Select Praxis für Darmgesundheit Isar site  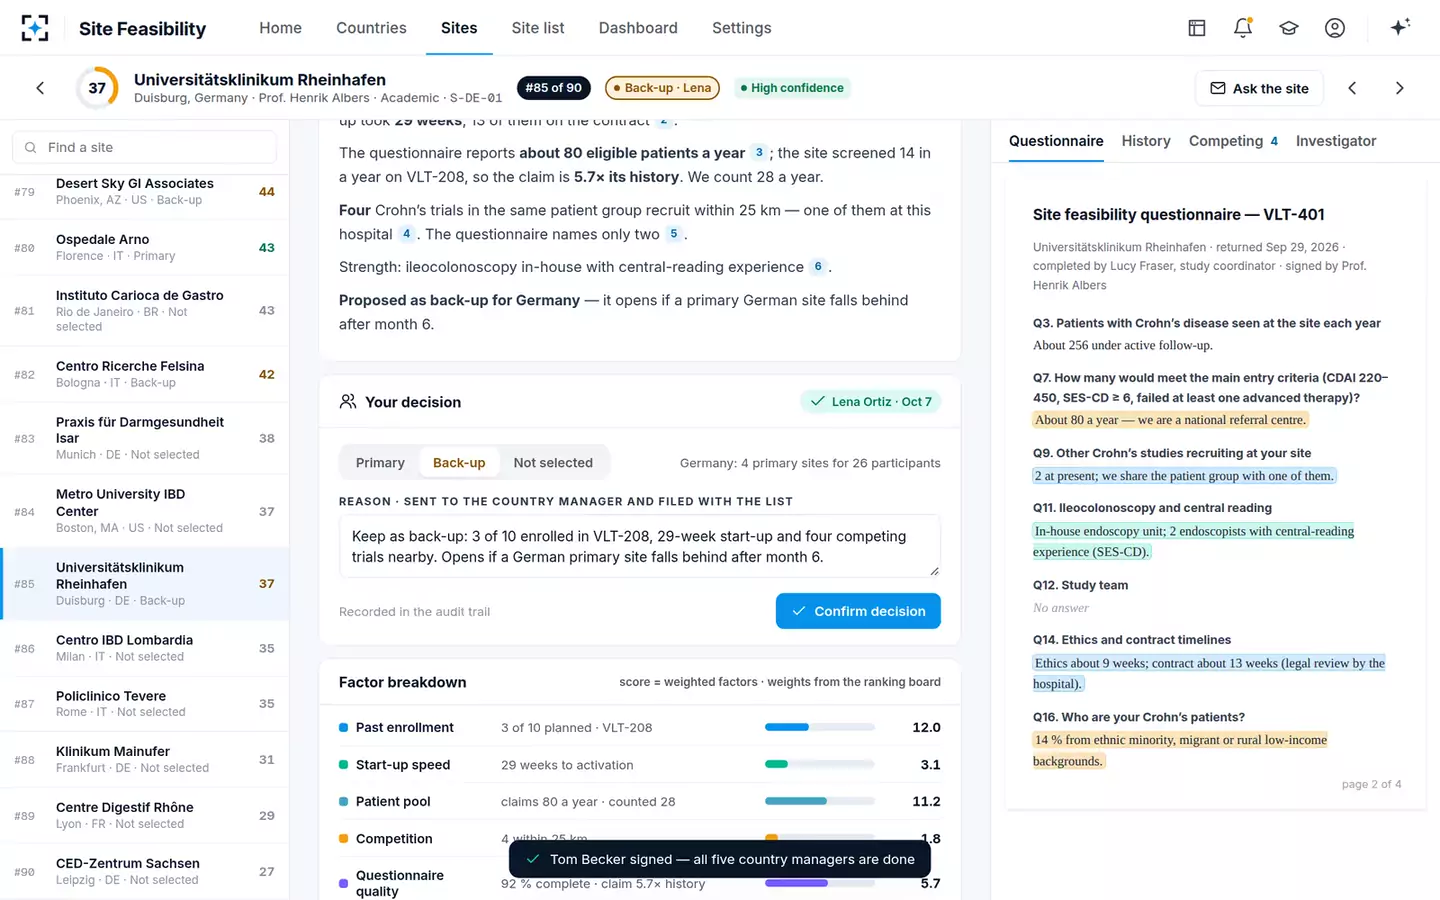(x=145, y=438)
